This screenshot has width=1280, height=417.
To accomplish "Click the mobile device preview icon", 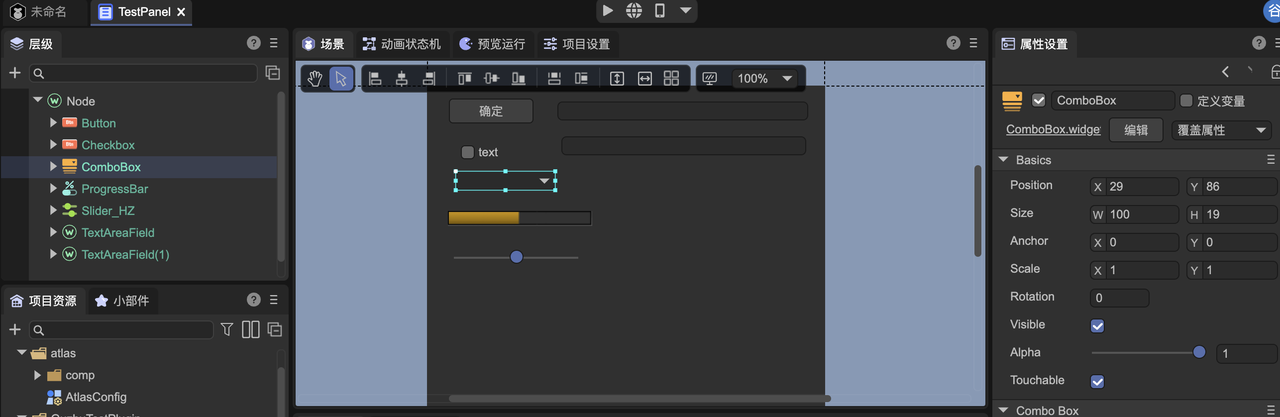I will coord(660,11).
